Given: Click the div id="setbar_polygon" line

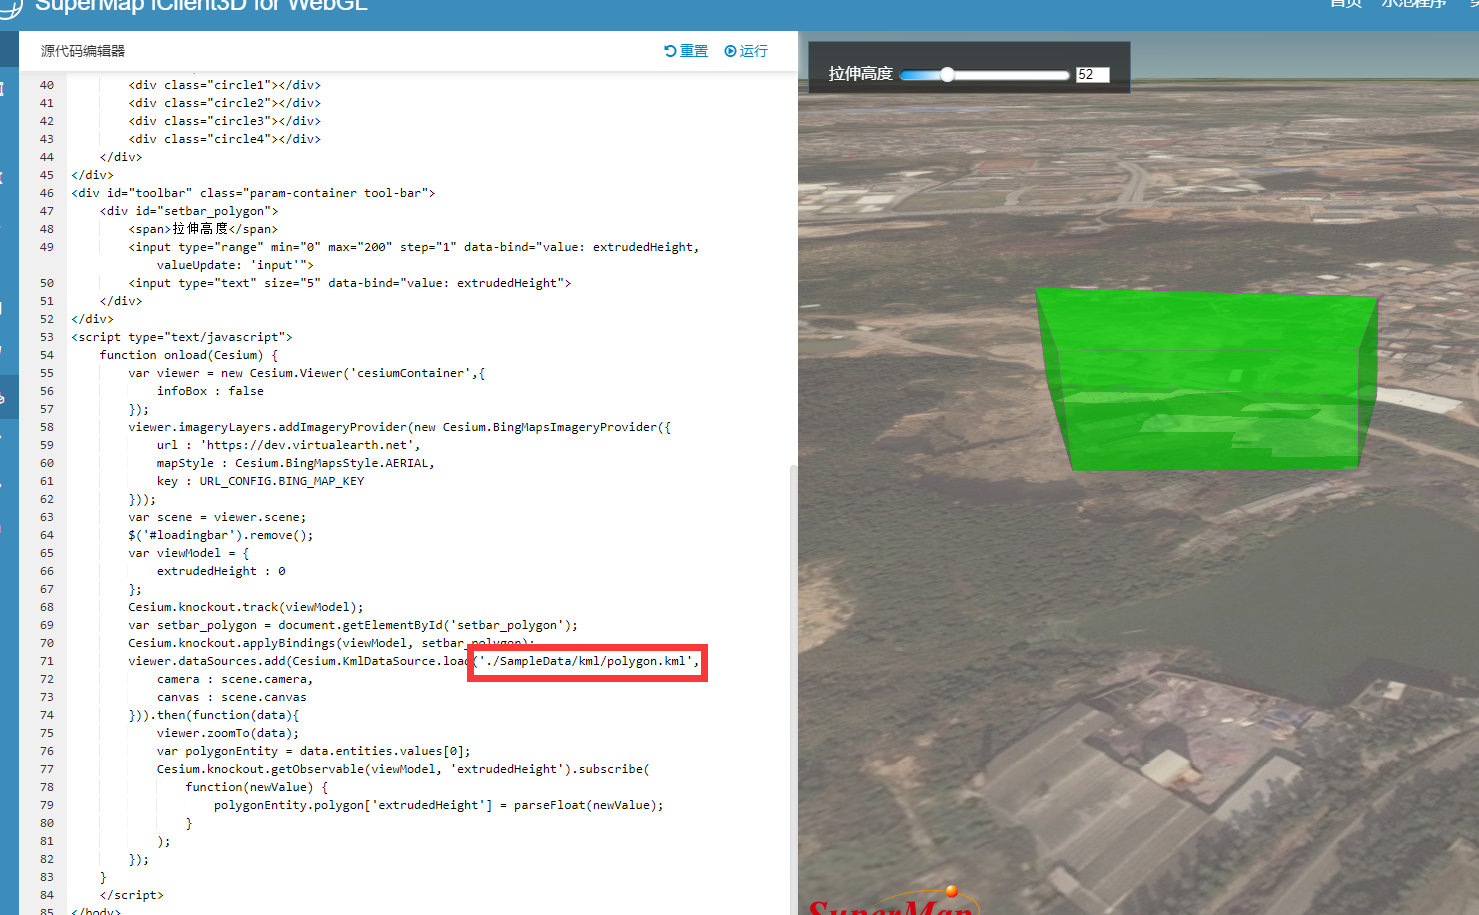Looking at the screenshot, I should [x=189, y=211].
